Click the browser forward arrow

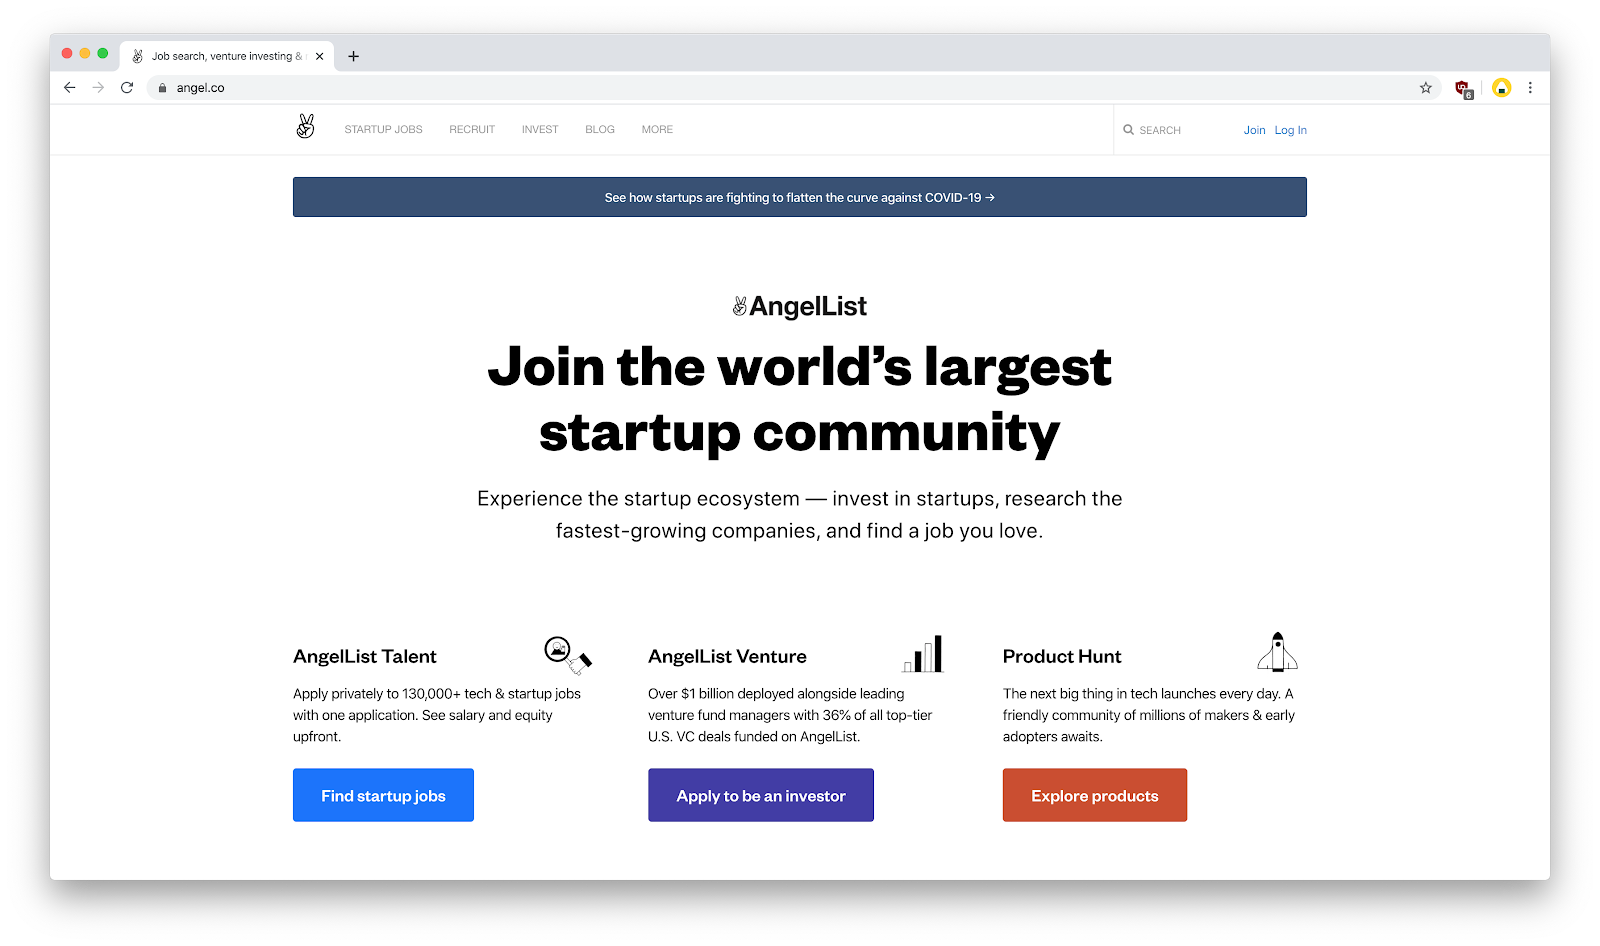pyautogui.click(x=98, y=88)
